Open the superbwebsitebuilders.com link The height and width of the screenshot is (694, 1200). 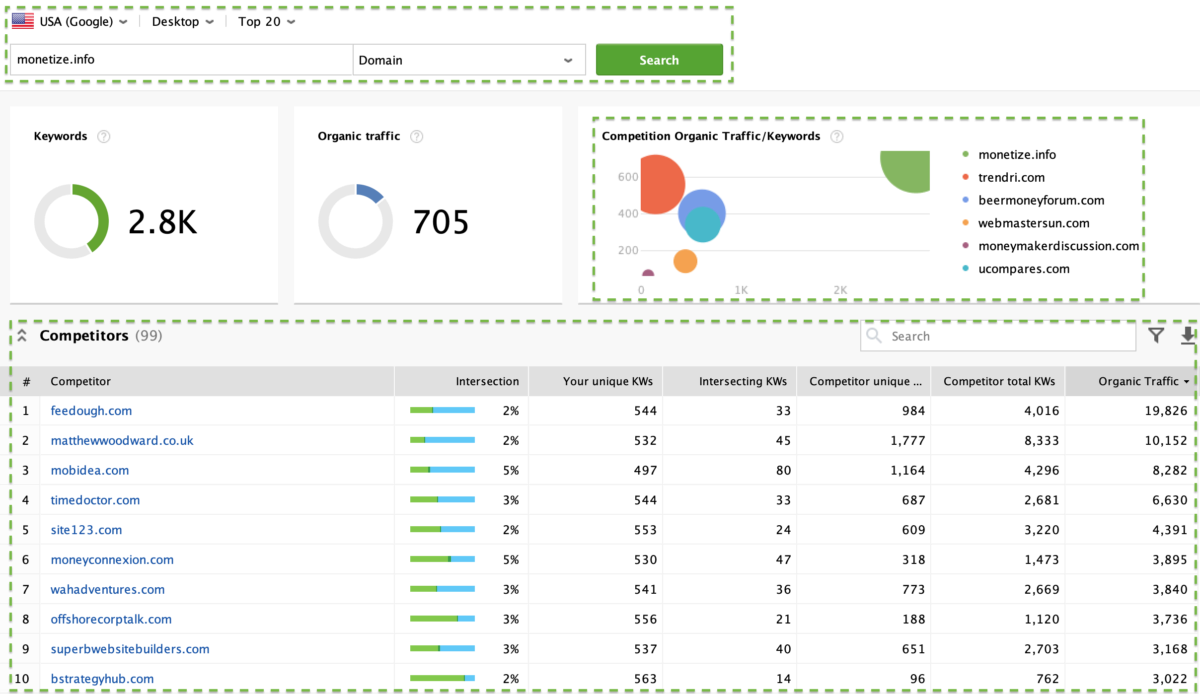coord(130,649)
